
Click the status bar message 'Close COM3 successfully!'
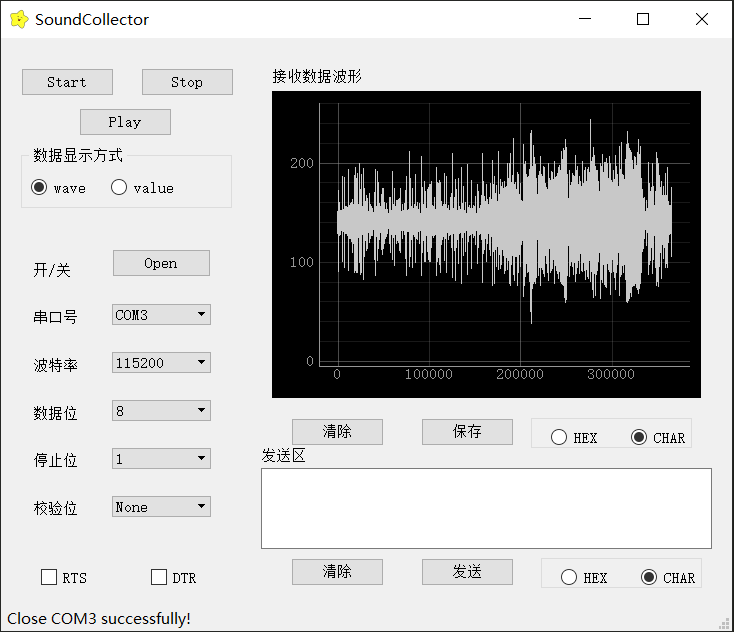pyautogui.click(x=99, y=618)
